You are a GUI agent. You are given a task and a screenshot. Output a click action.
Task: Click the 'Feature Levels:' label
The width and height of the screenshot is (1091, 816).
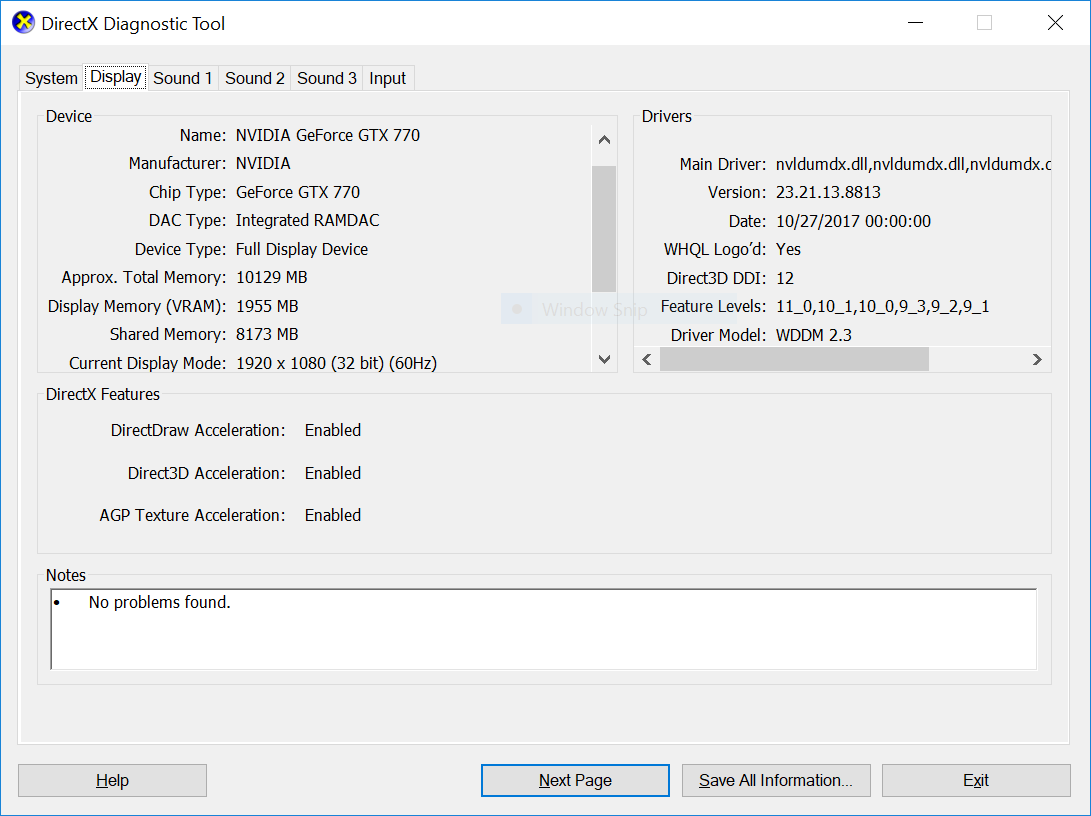click(x=713, y=307)
